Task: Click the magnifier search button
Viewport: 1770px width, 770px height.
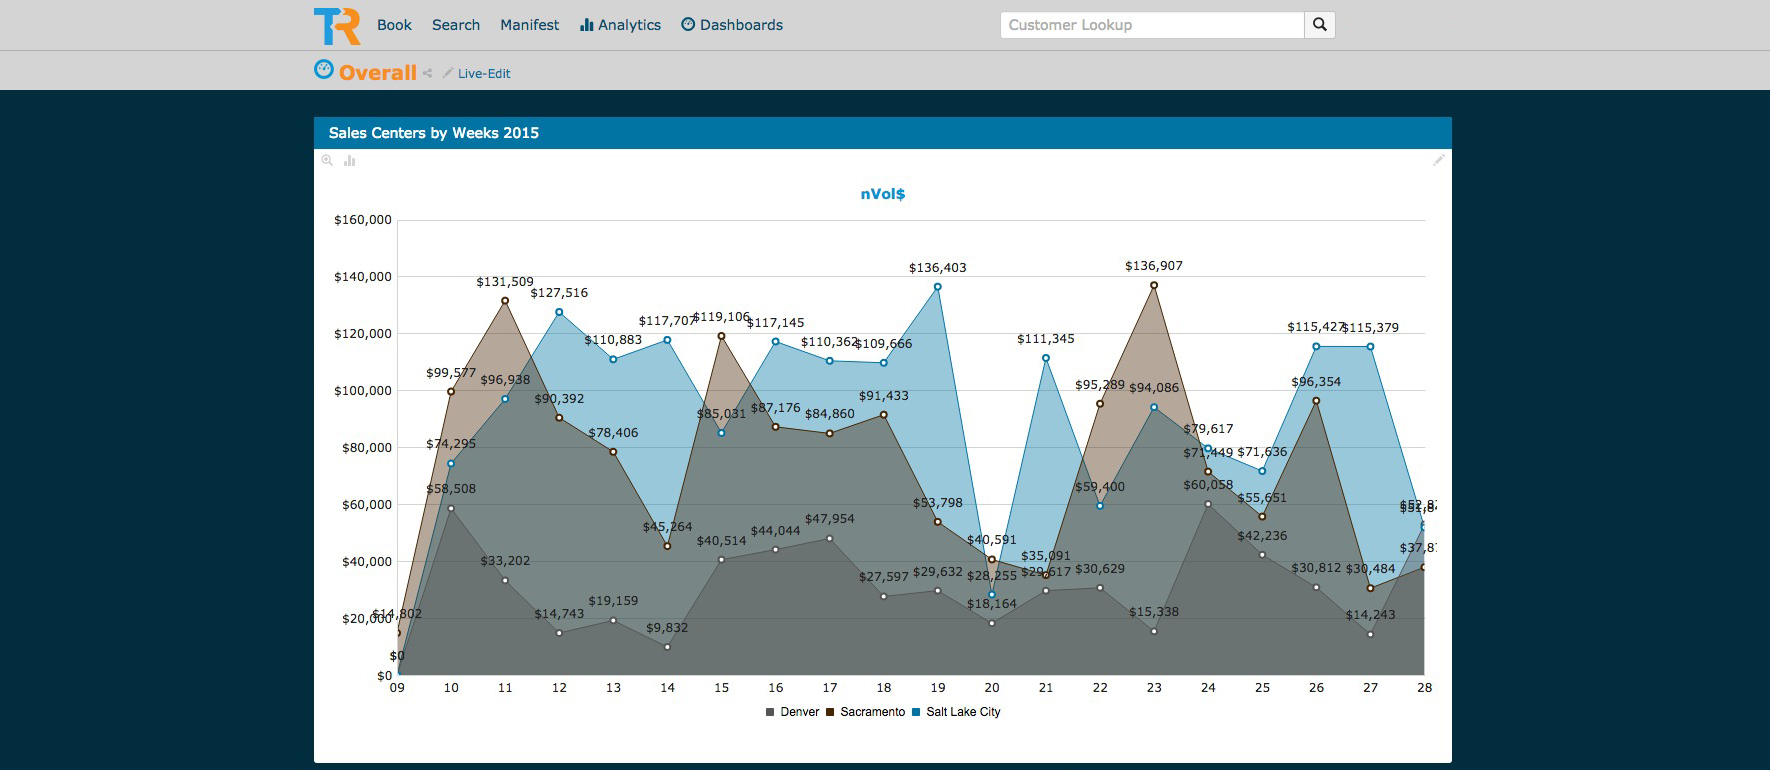Action: click(1320, 25)
